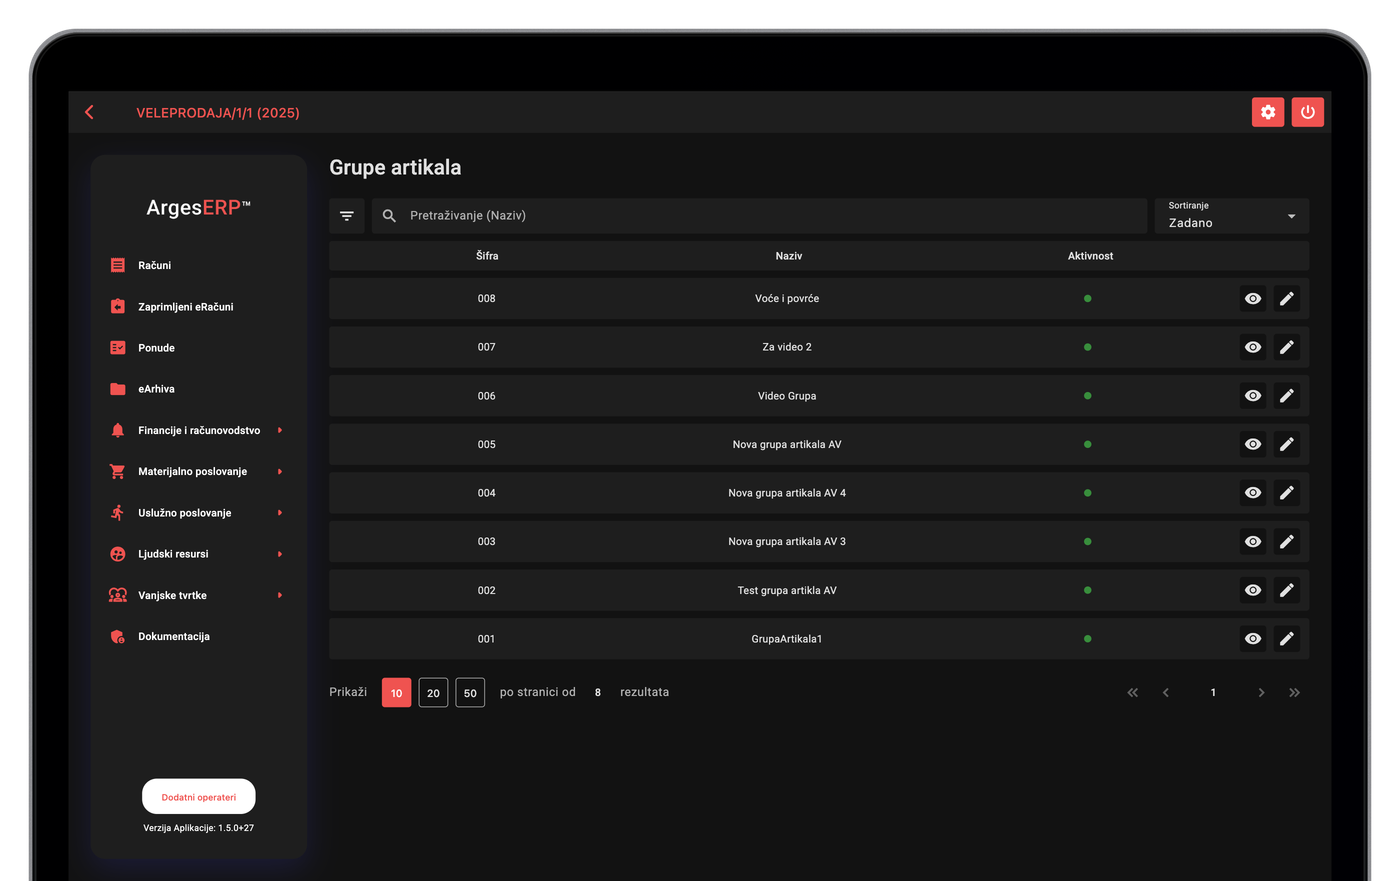Focus the Pretraživanje (Naziv) search field
The width and height of the screenshot is (1400, 881).
click(x=759, y=216)
